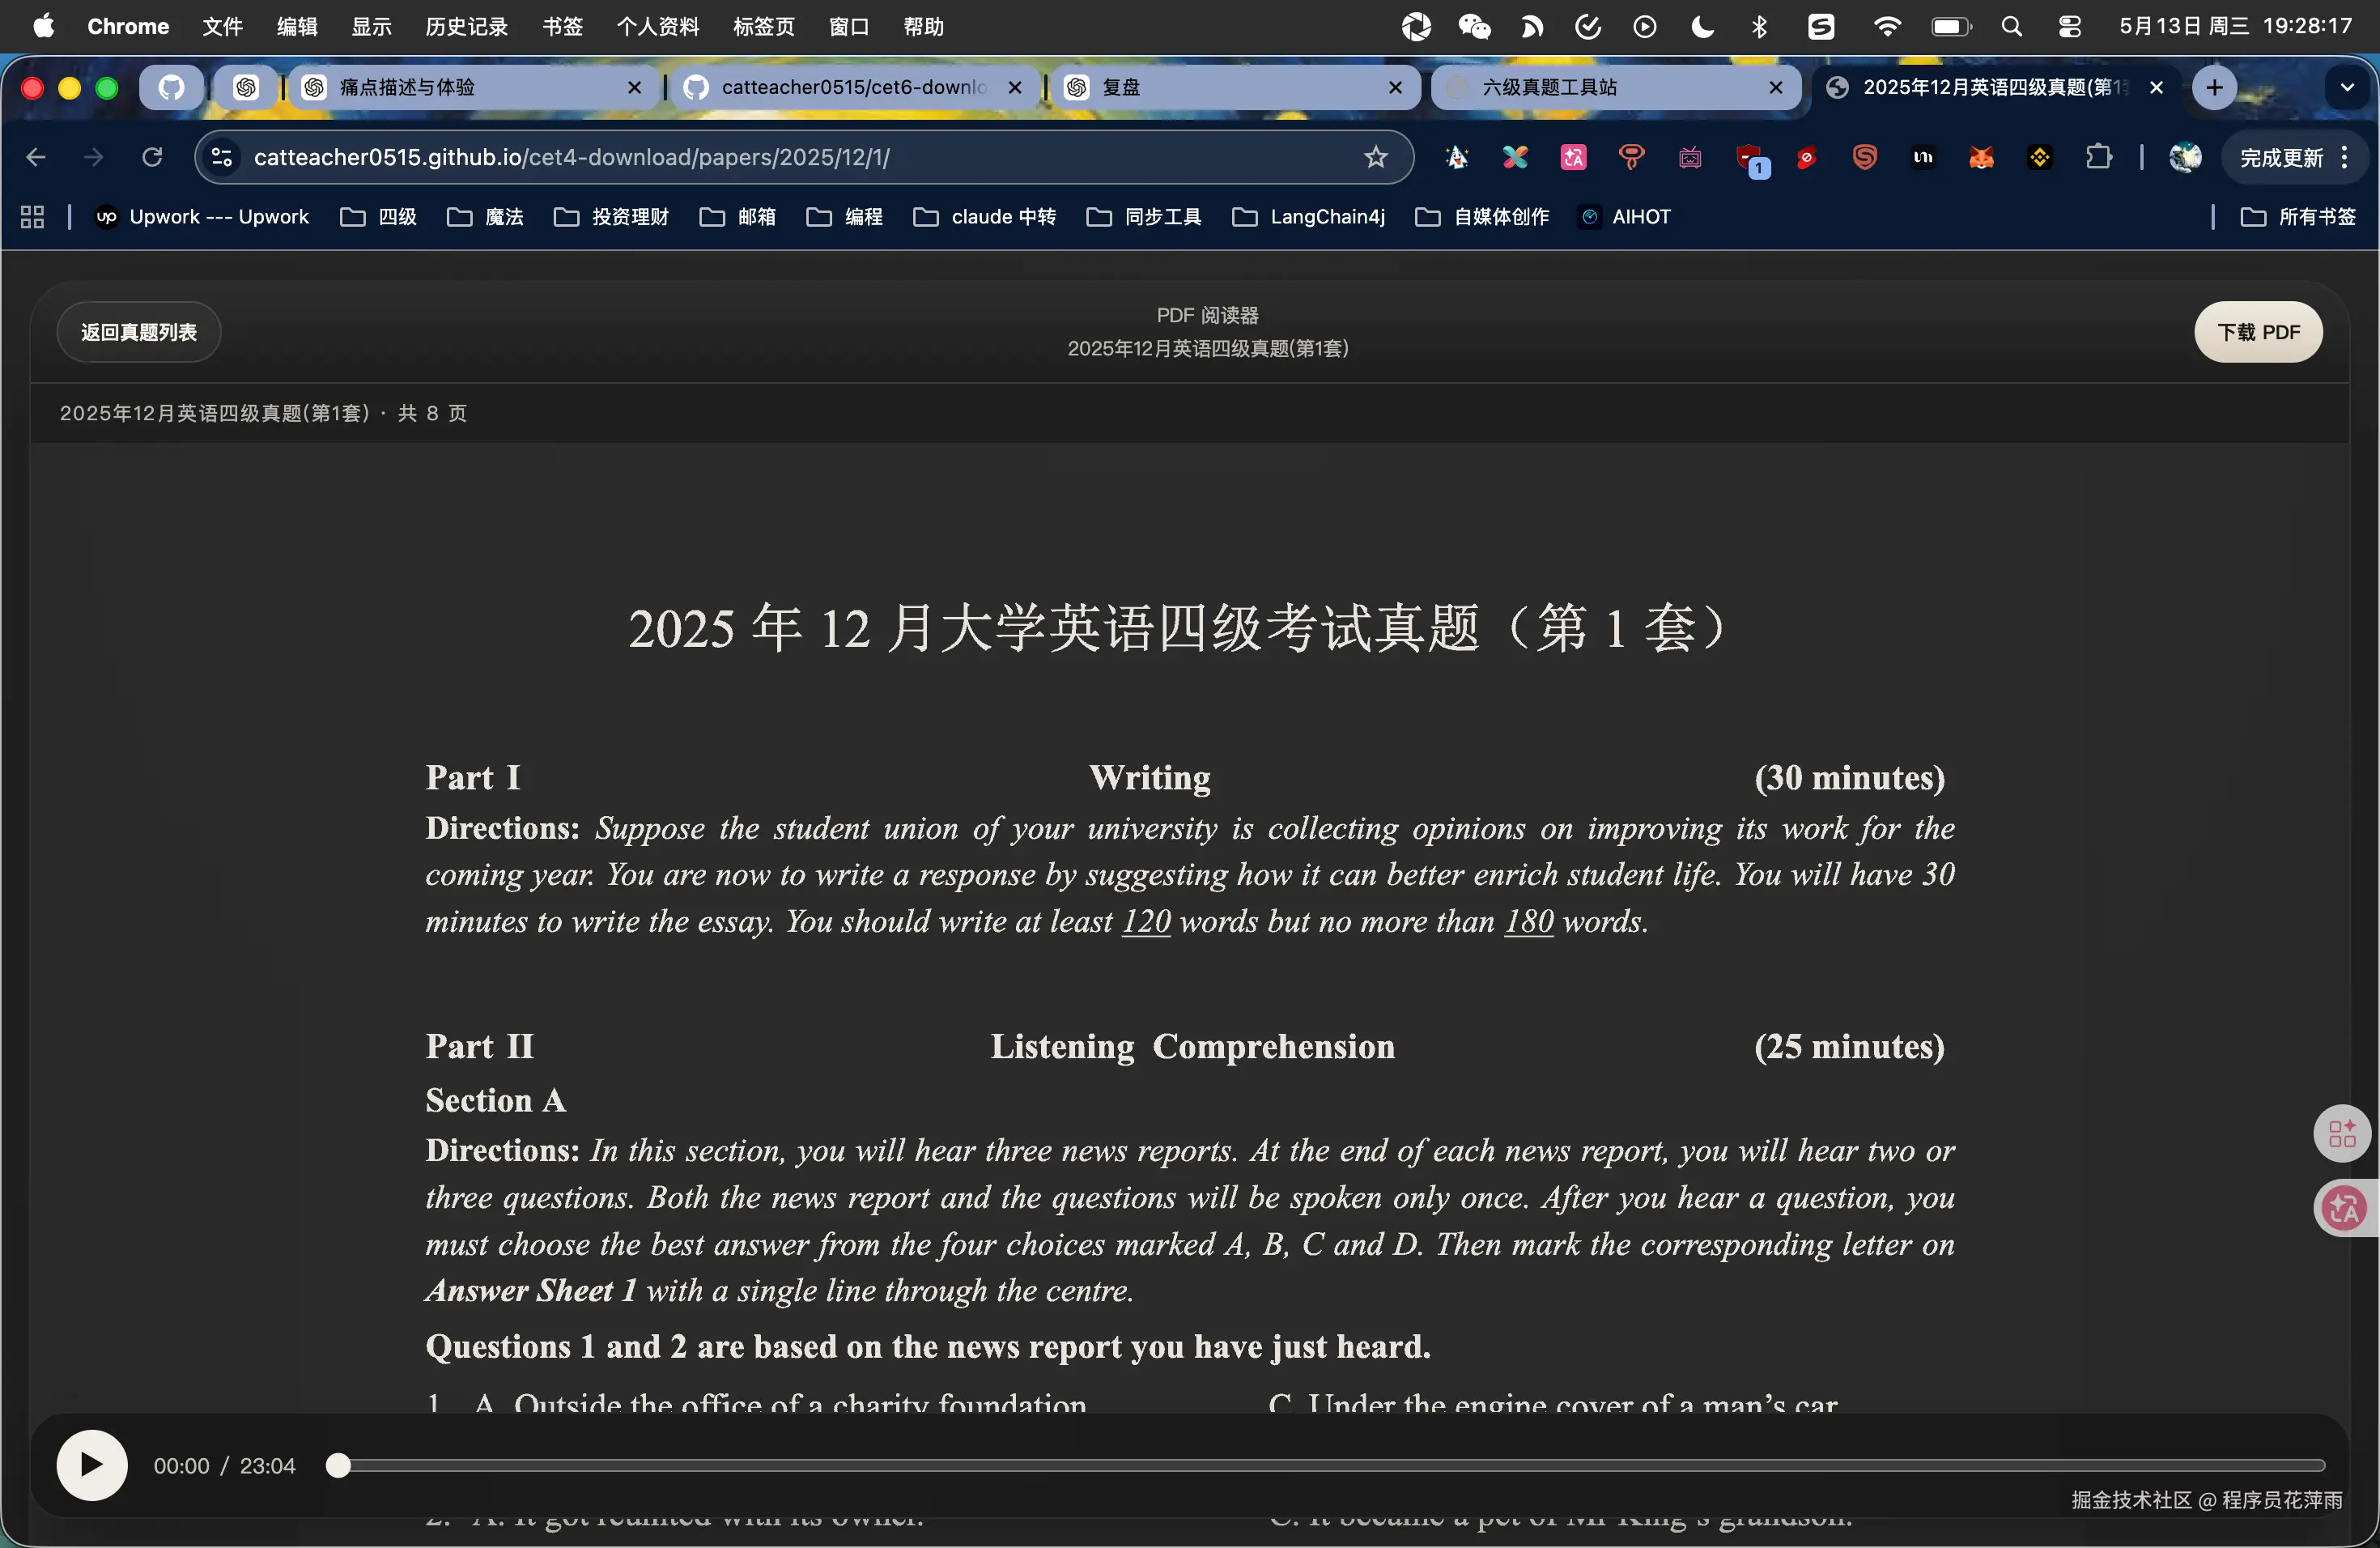The height and width of the screenshot is (1548, 2380).
Task: Open the Chrome profile avatar
Action: 2185,157
